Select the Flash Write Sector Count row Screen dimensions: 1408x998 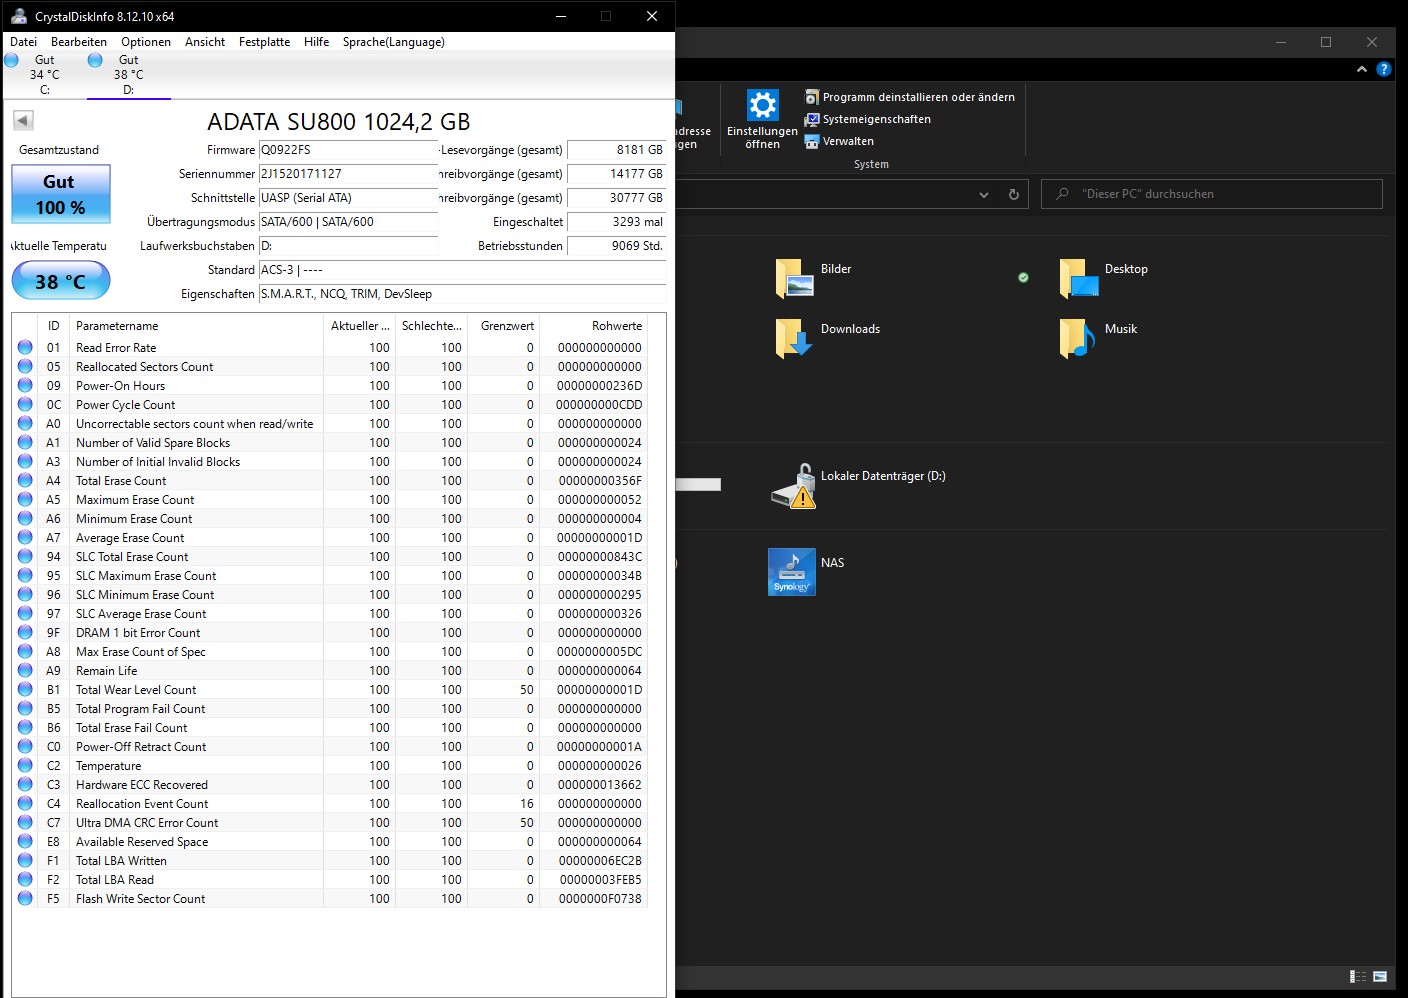point(330,899)
